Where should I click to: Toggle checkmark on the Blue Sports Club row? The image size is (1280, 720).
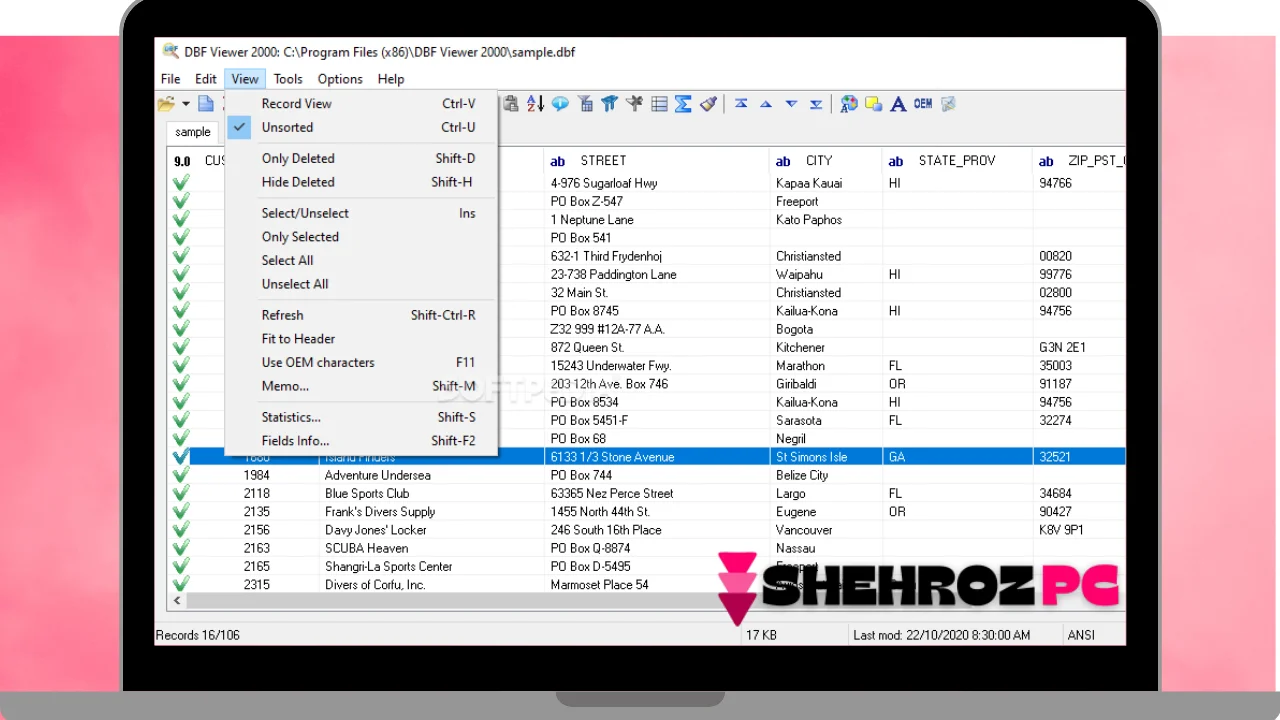[x=181, y=493]
